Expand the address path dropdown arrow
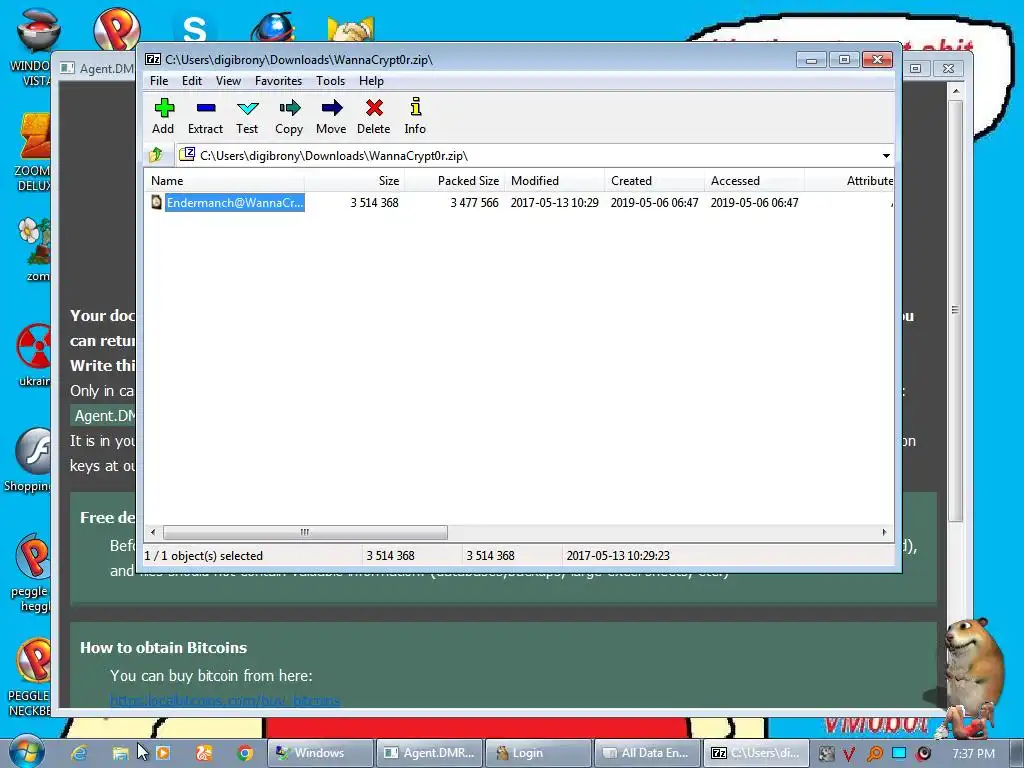The height and width of the screenshot is (768, 1024). [886, 156]
